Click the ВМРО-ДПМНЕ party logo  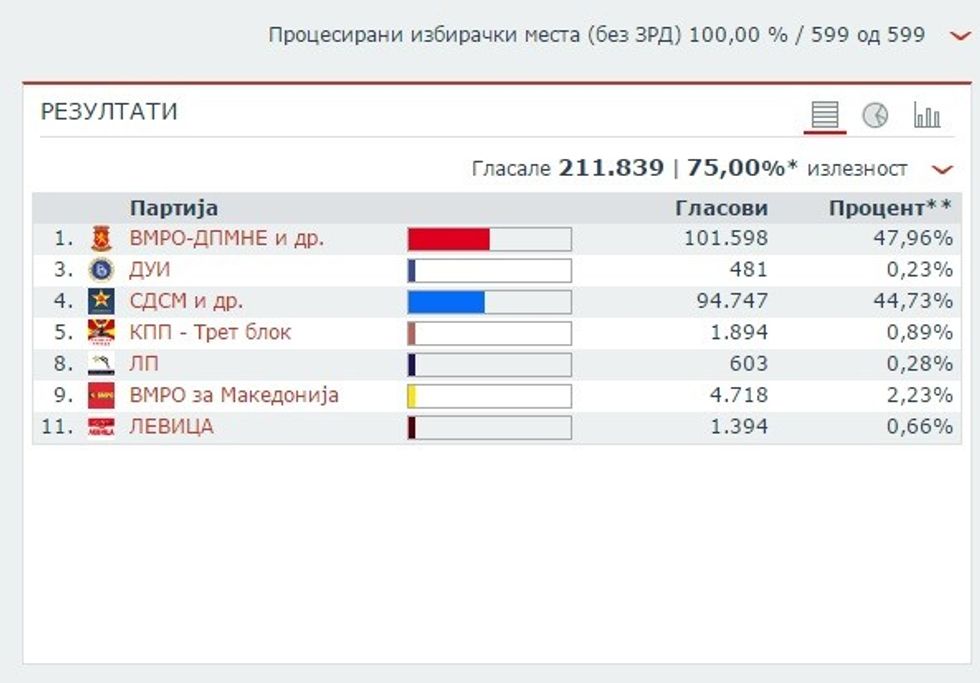[x=101, y=239]
